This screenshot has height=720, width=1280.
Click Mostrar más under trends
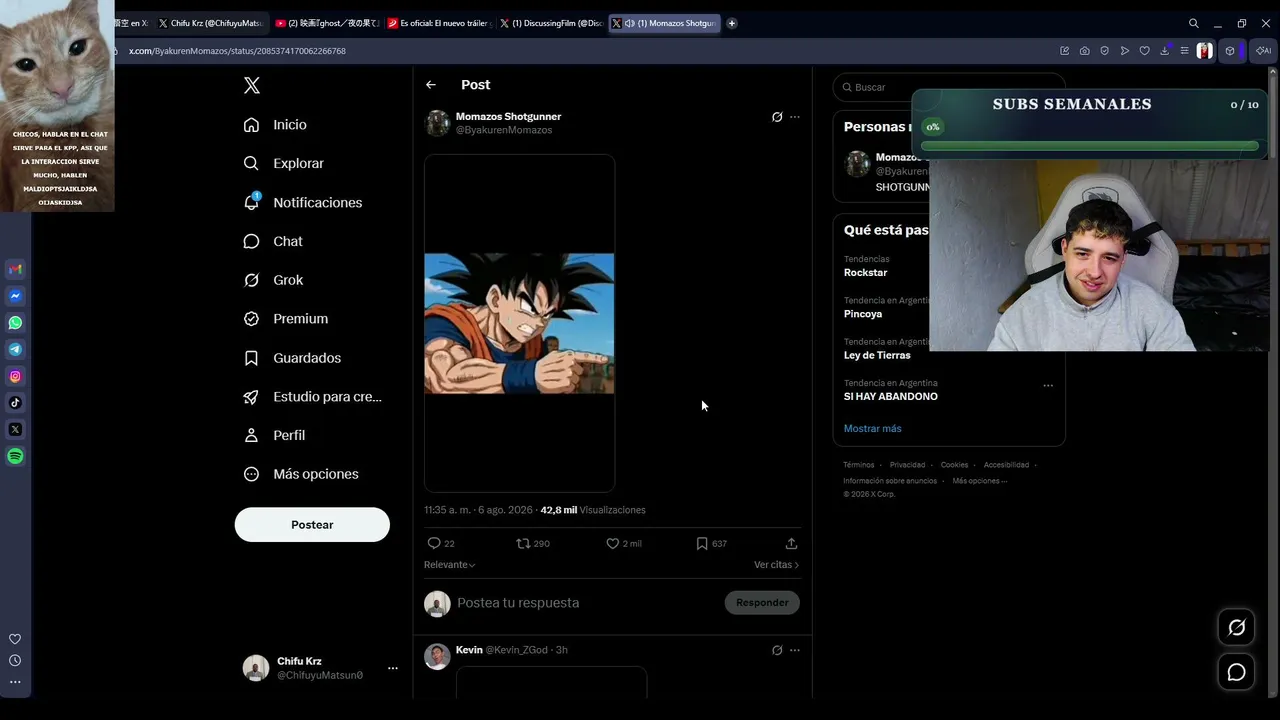click(x=872, y=429)
